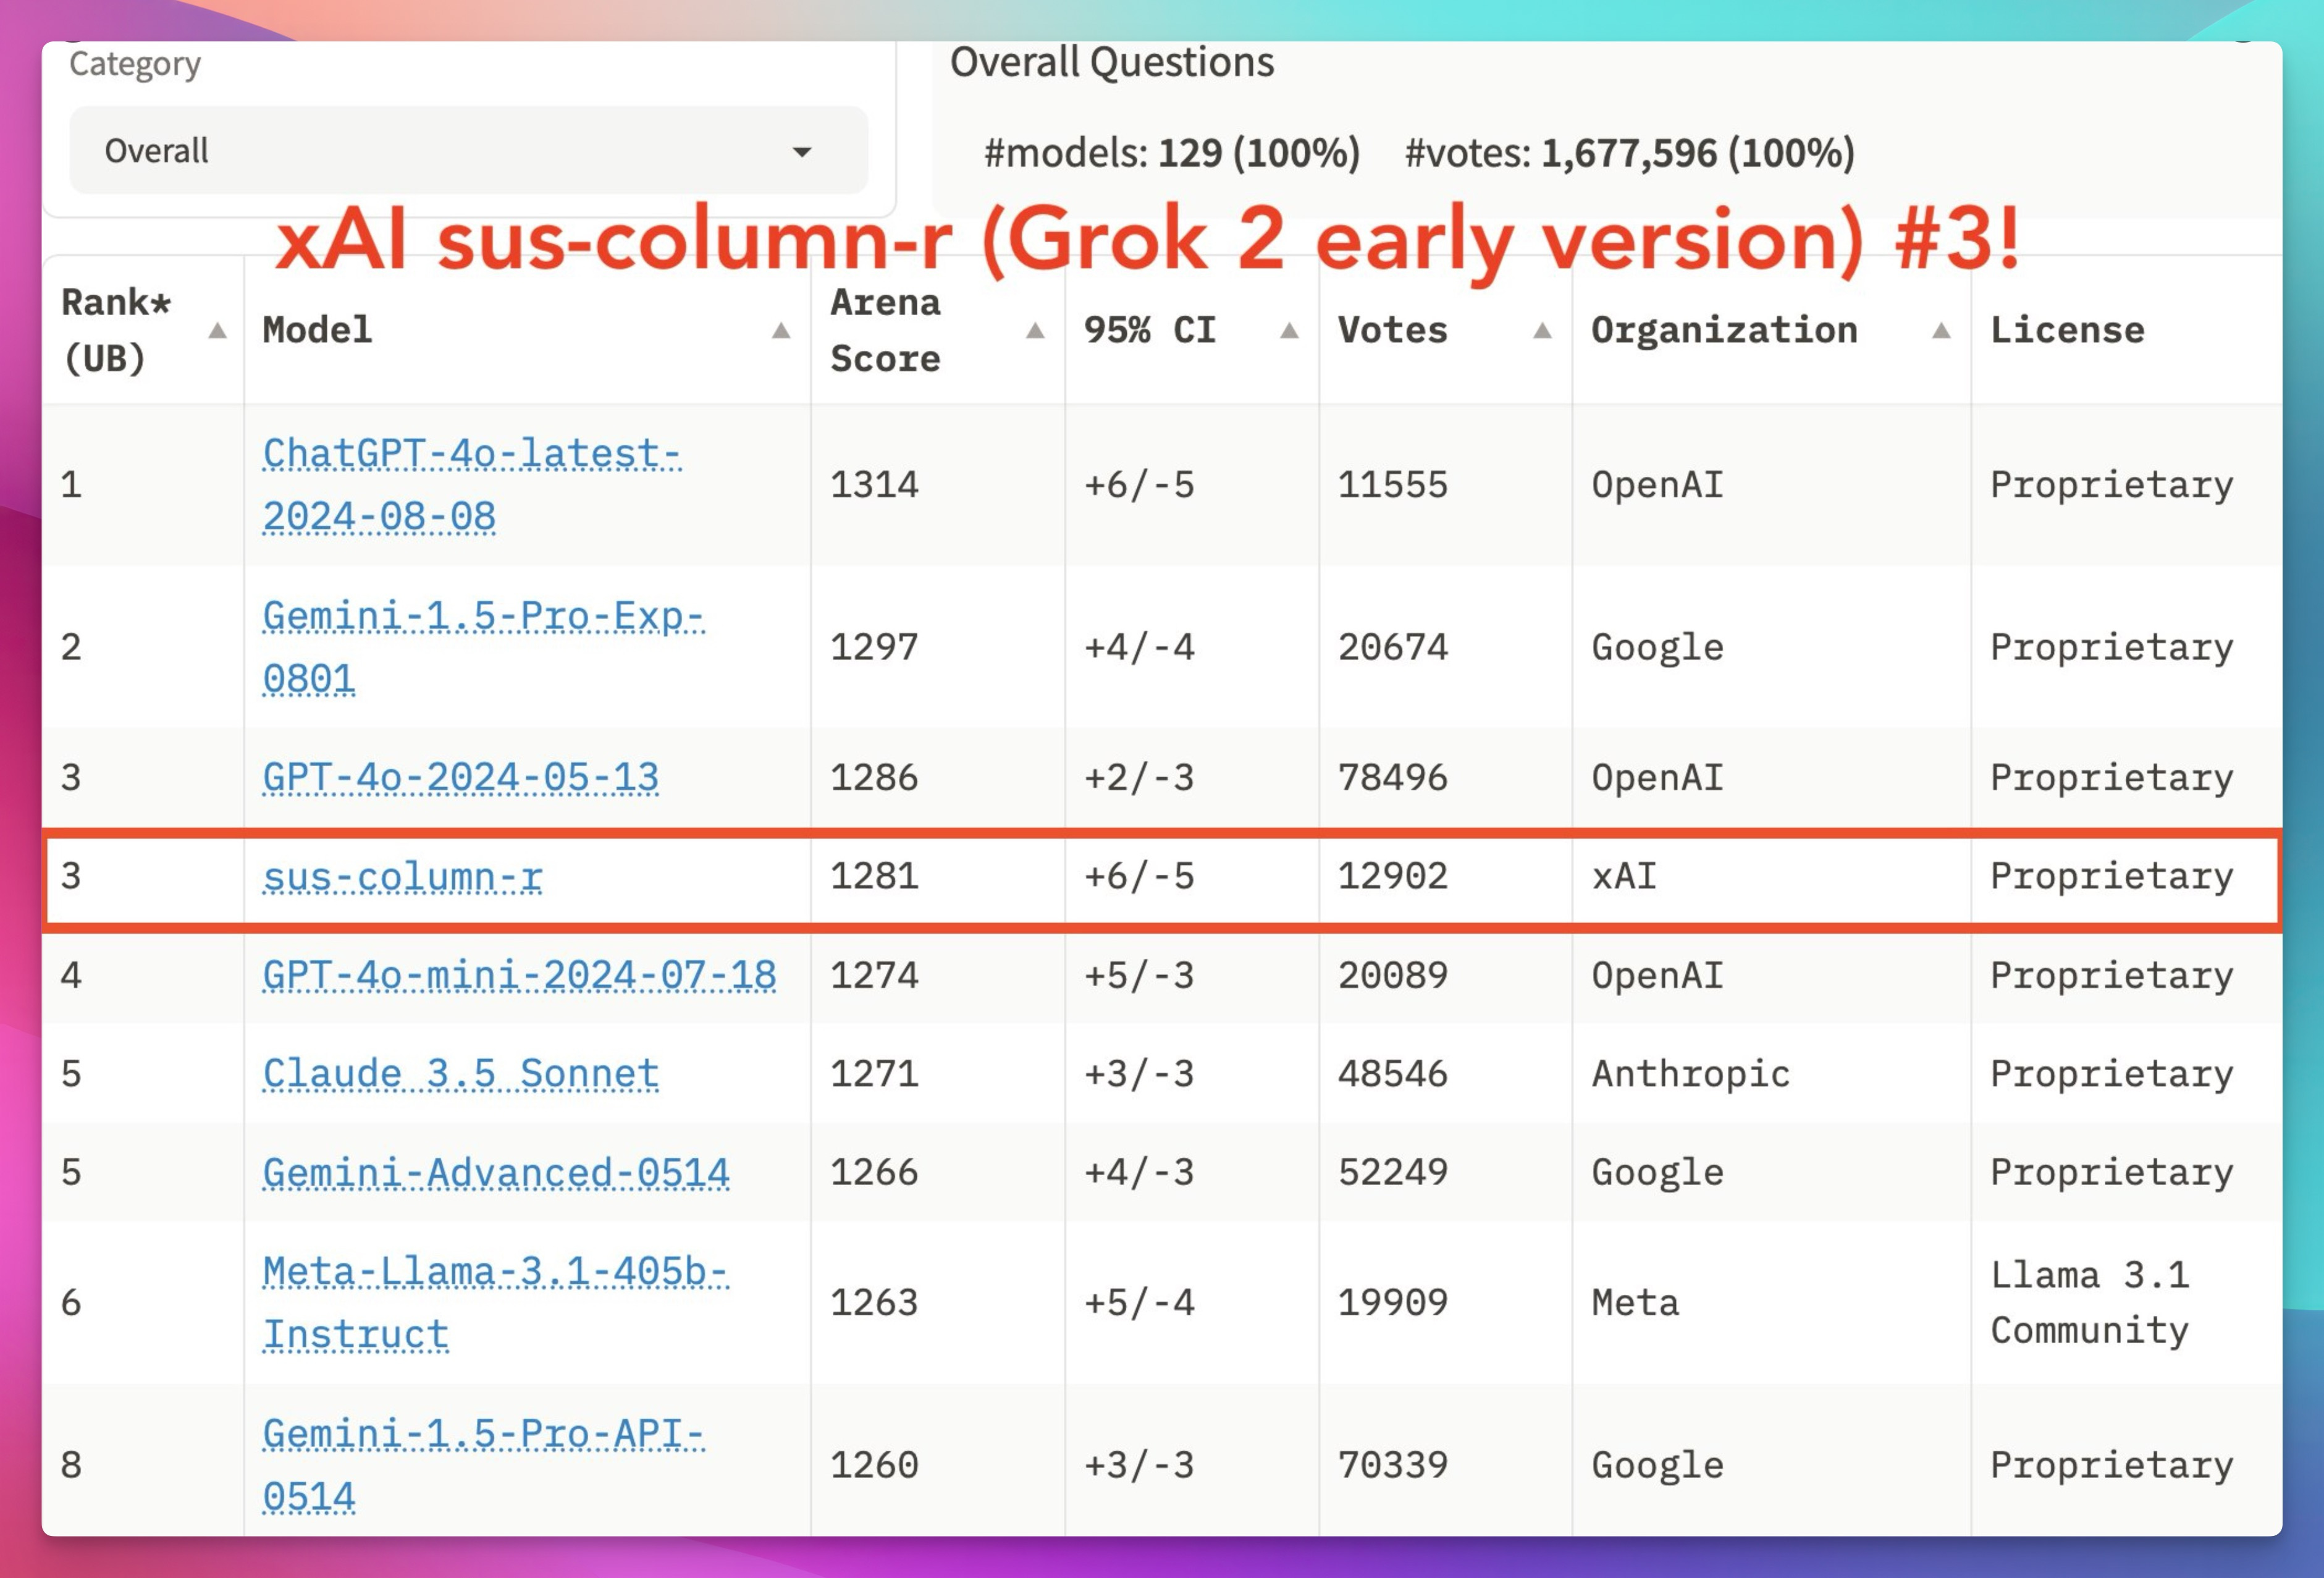Select Votes value 52249
The width and height of the screenshot is (2324, 1578).
(1392, 1172)
